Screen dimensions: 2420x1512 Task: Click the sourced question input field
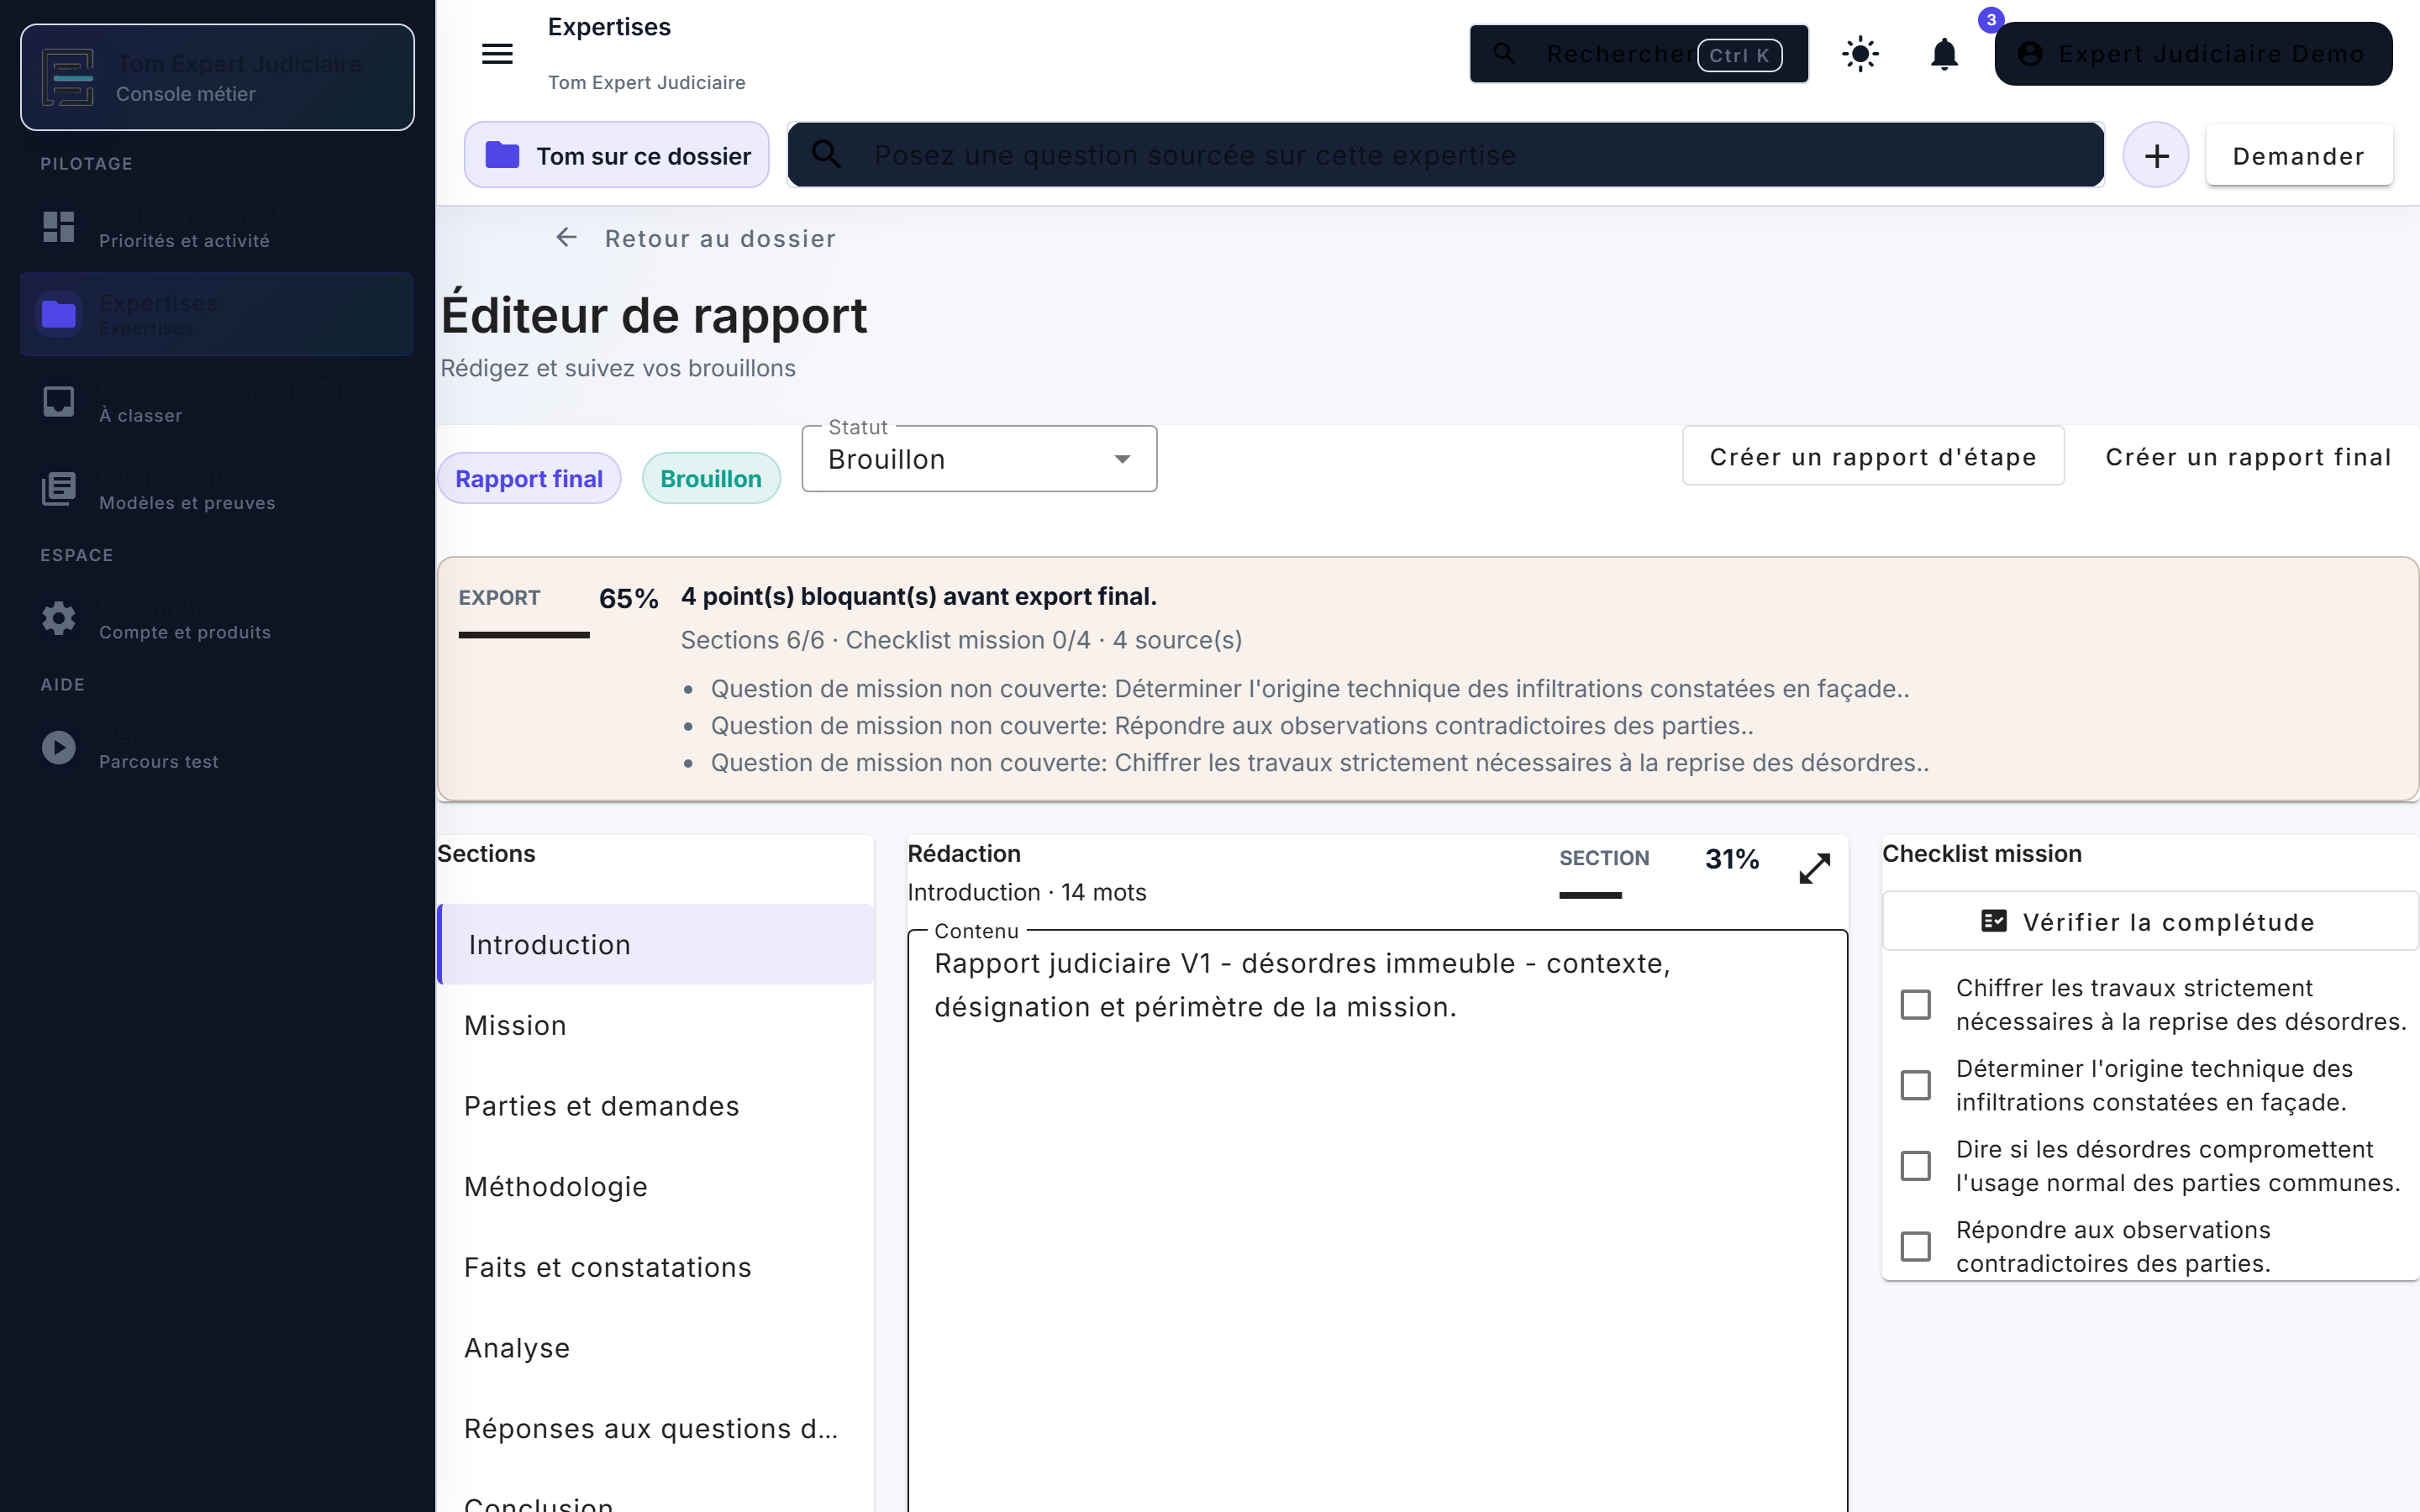[1446, 155]
